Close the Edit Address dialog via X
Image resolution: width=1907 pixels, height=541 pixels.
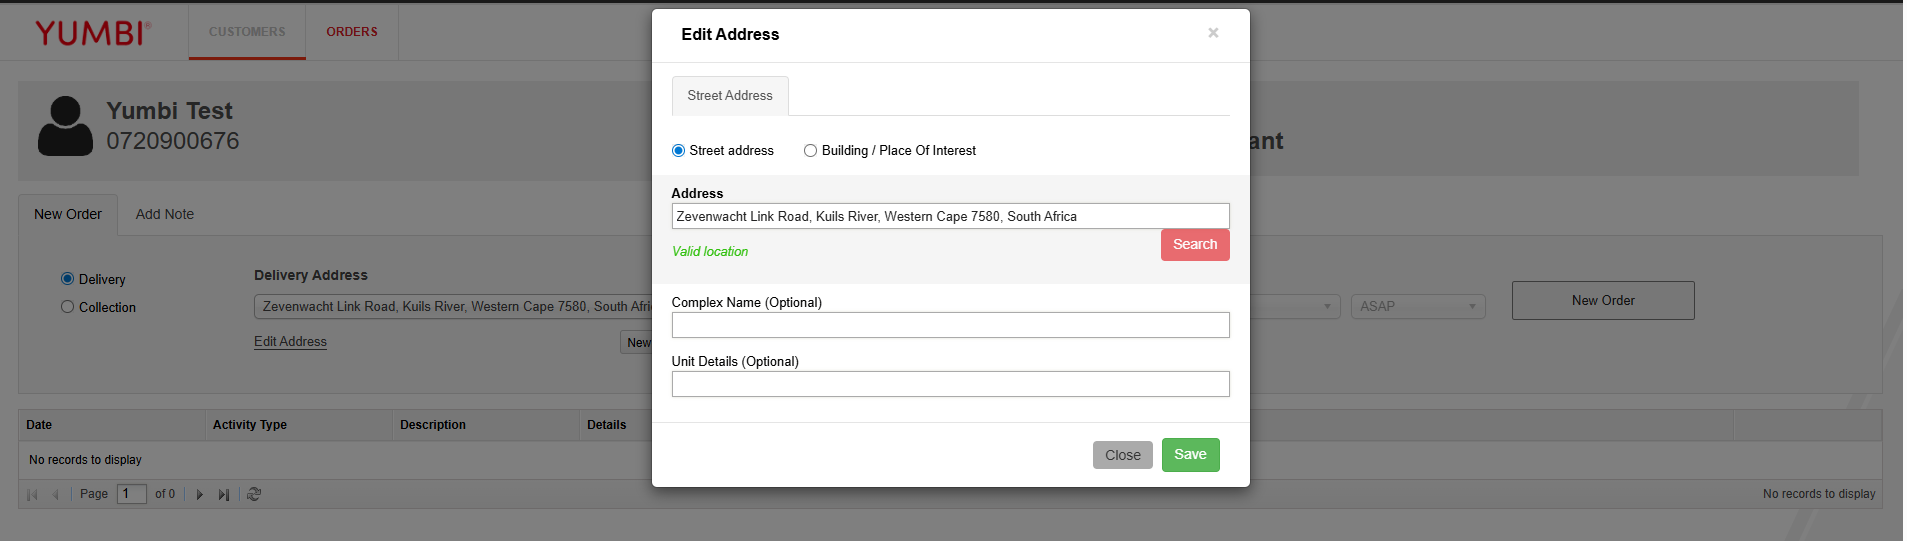click(x=1212, y=33)
